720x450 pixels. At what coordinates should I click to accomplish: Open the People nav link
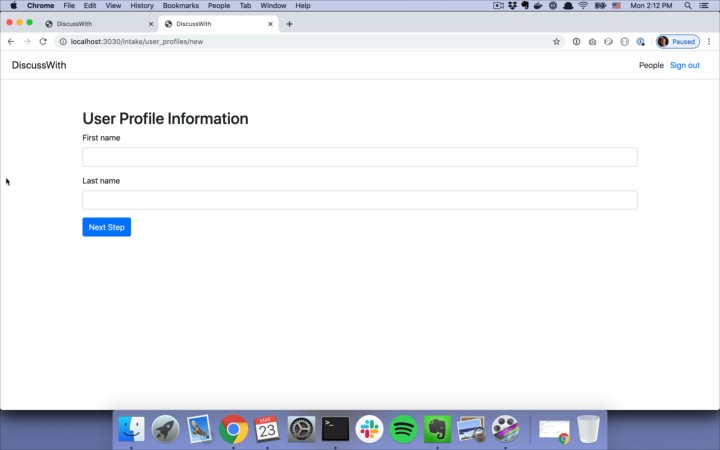pos(651,65)
